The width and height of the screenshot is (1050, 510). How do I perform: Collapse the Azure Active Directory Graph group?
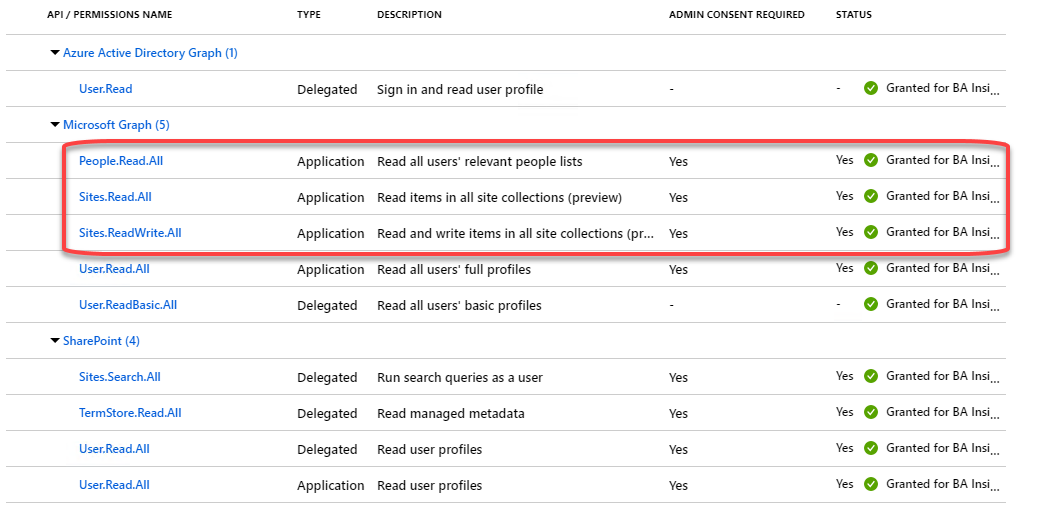coord(55,53)
